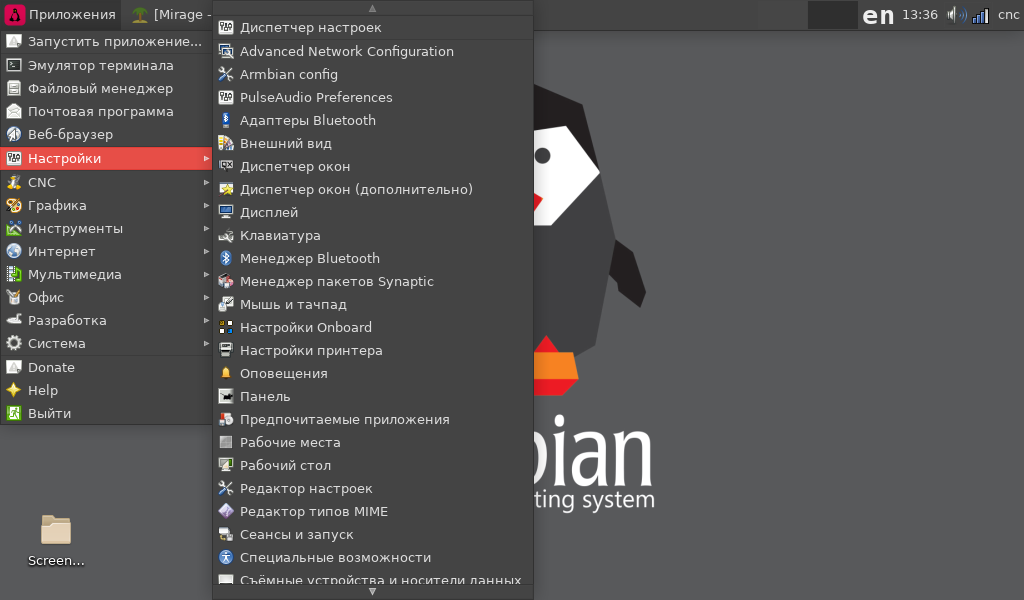Viewport: 1024px width, 600px height.
Task: Expand the Разработка submenu arrow
Action: (206, 320)
